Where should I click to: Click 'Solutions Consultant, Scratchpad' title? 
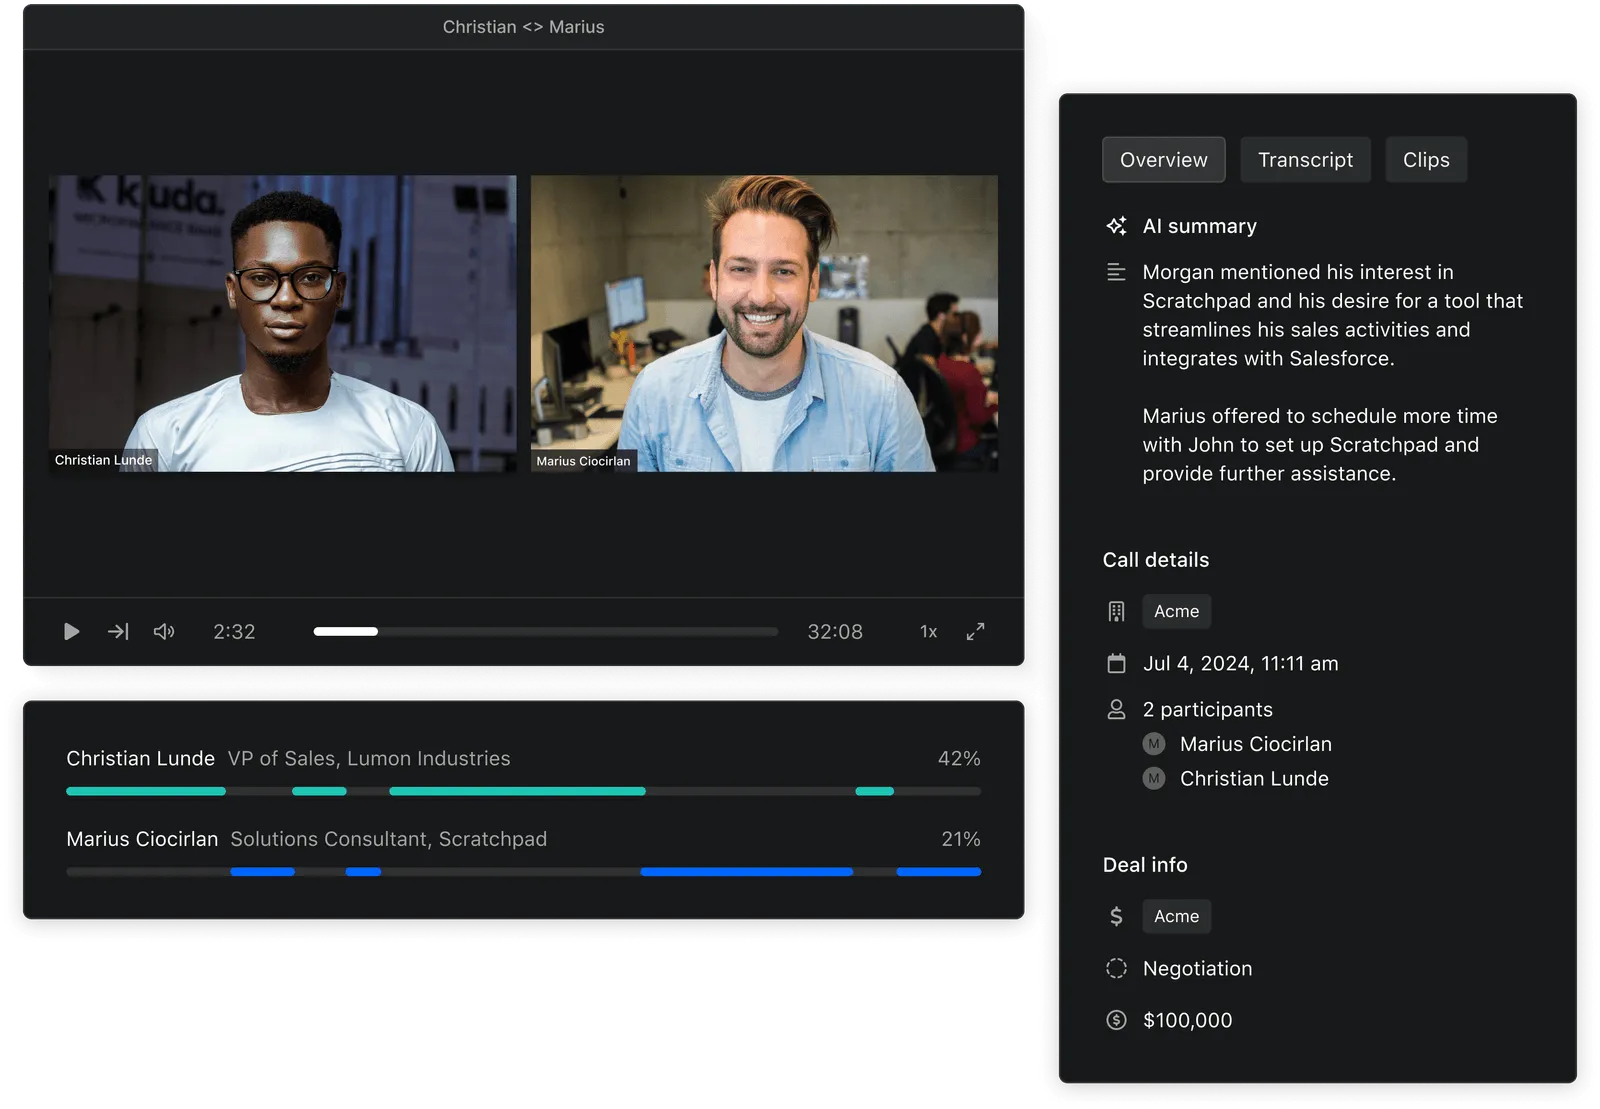pyautogui.click(x=389, y=839)
